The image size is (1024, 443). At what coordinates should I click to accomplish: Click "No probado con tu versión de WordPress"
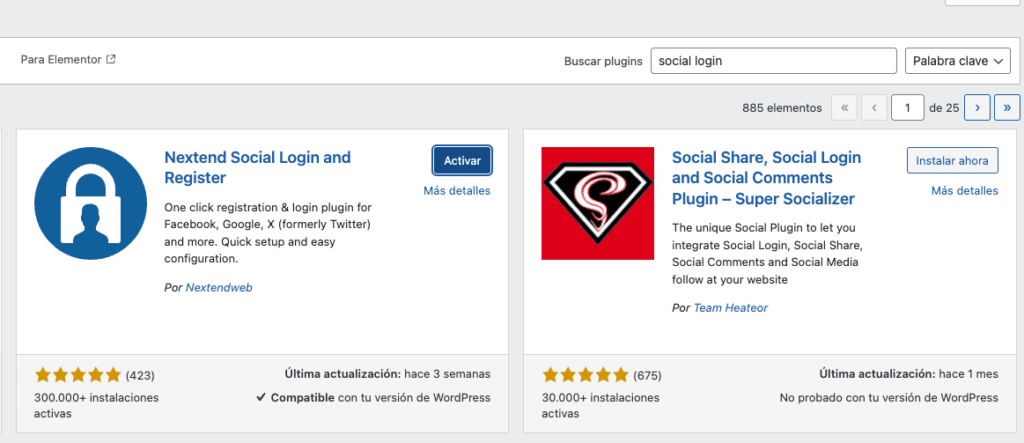(889, 397)
